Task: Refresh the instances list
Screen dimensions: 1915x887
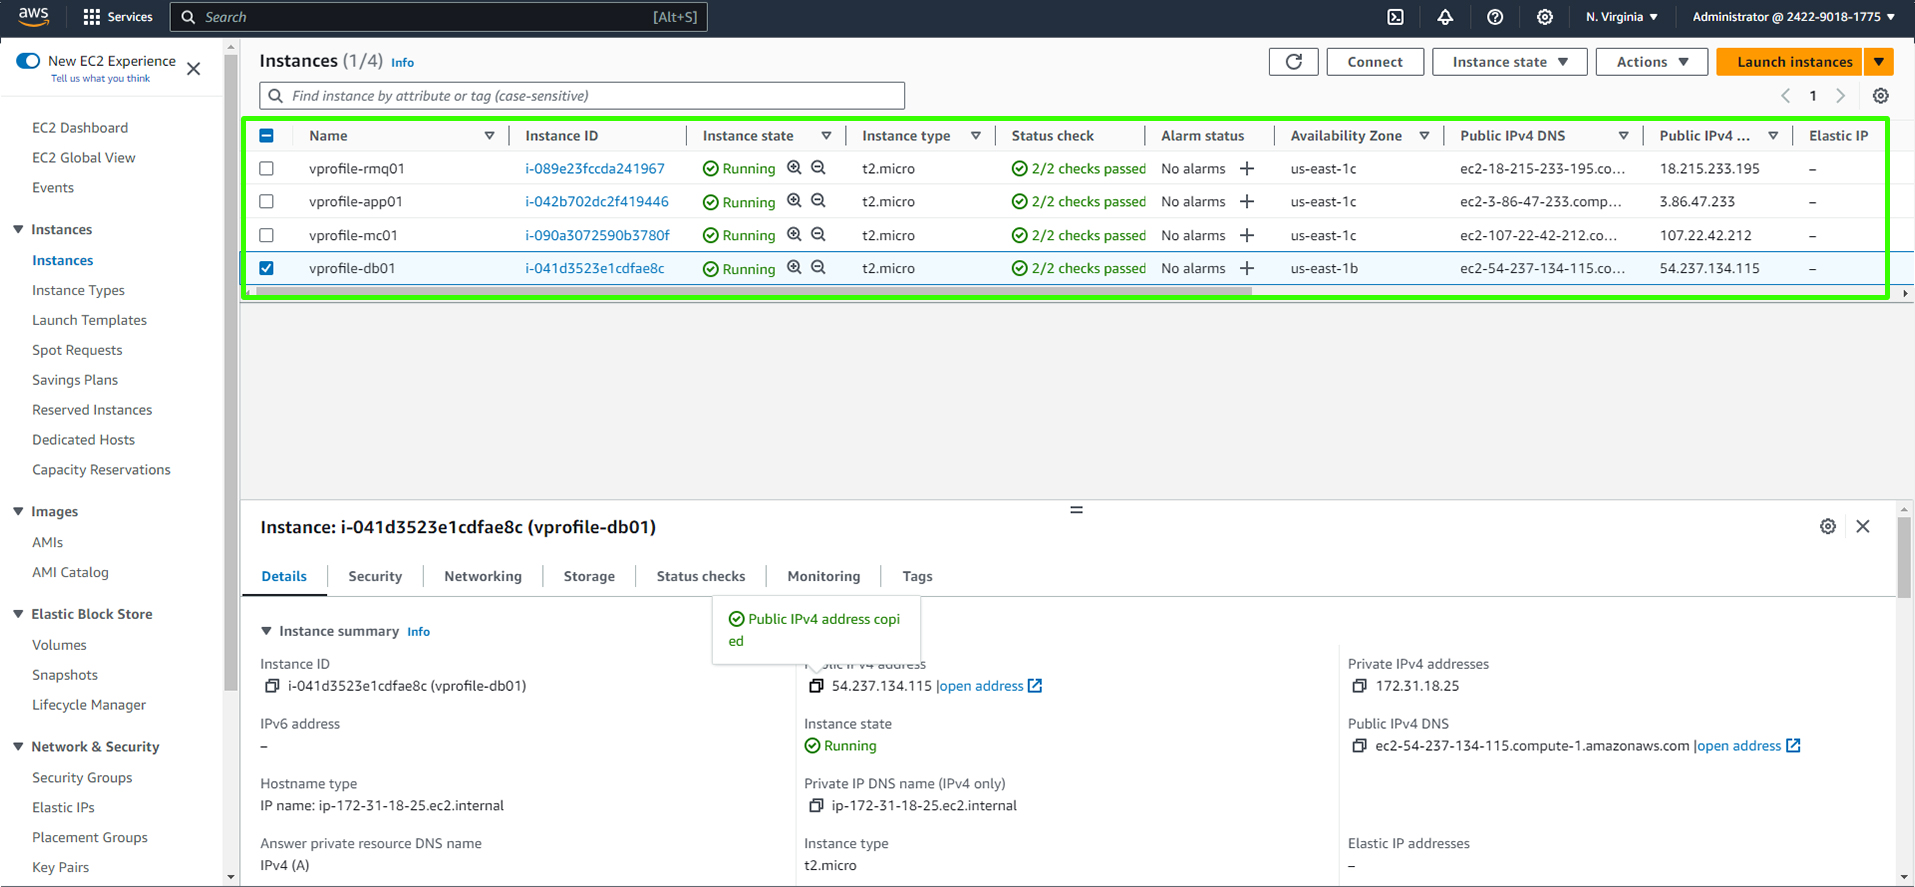Action: coord(1293,62)
